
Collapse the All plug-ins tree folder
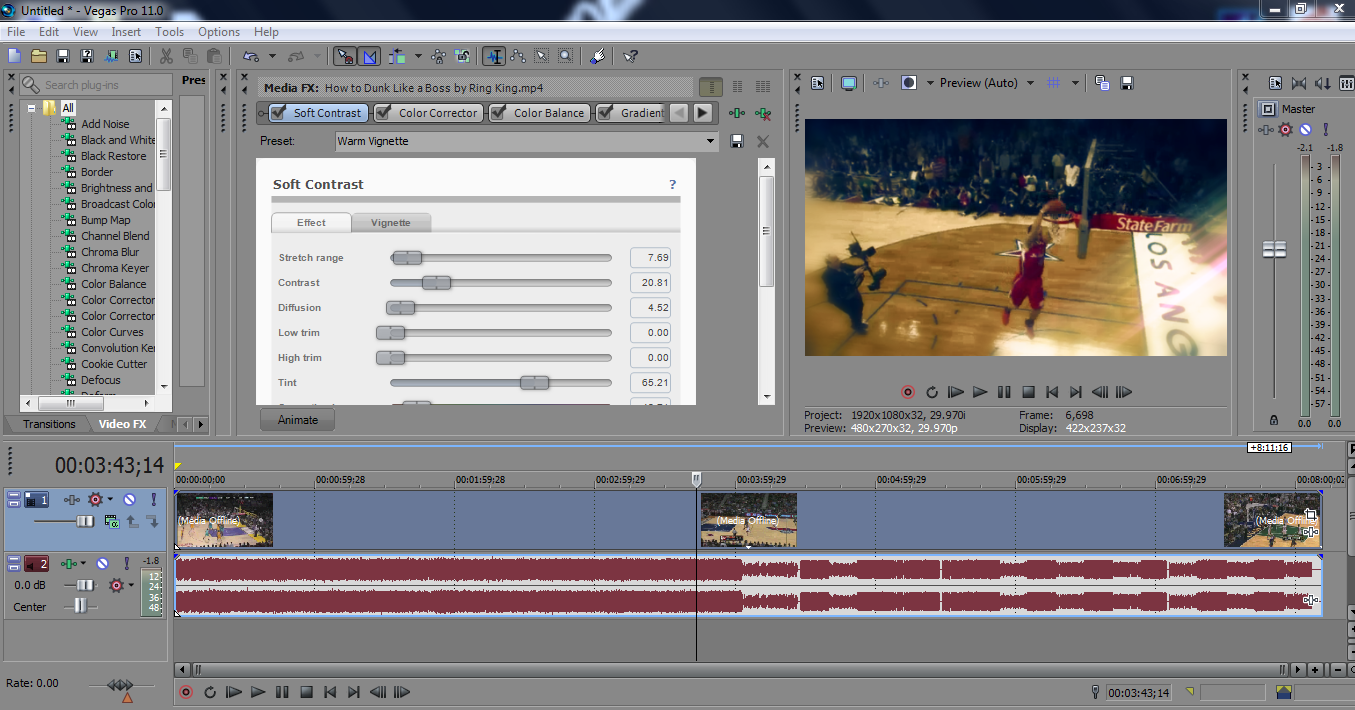(32, 108)
